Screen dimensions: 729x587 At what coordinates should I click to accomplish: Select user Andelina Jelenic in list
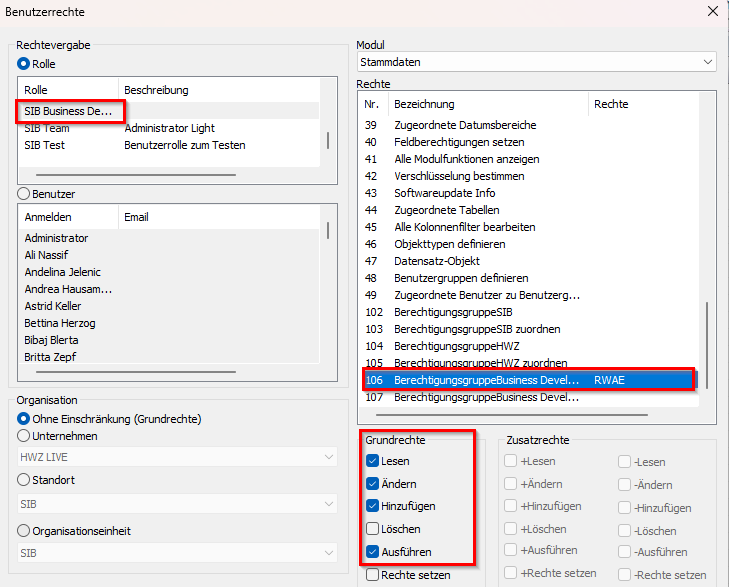[62, 272]
